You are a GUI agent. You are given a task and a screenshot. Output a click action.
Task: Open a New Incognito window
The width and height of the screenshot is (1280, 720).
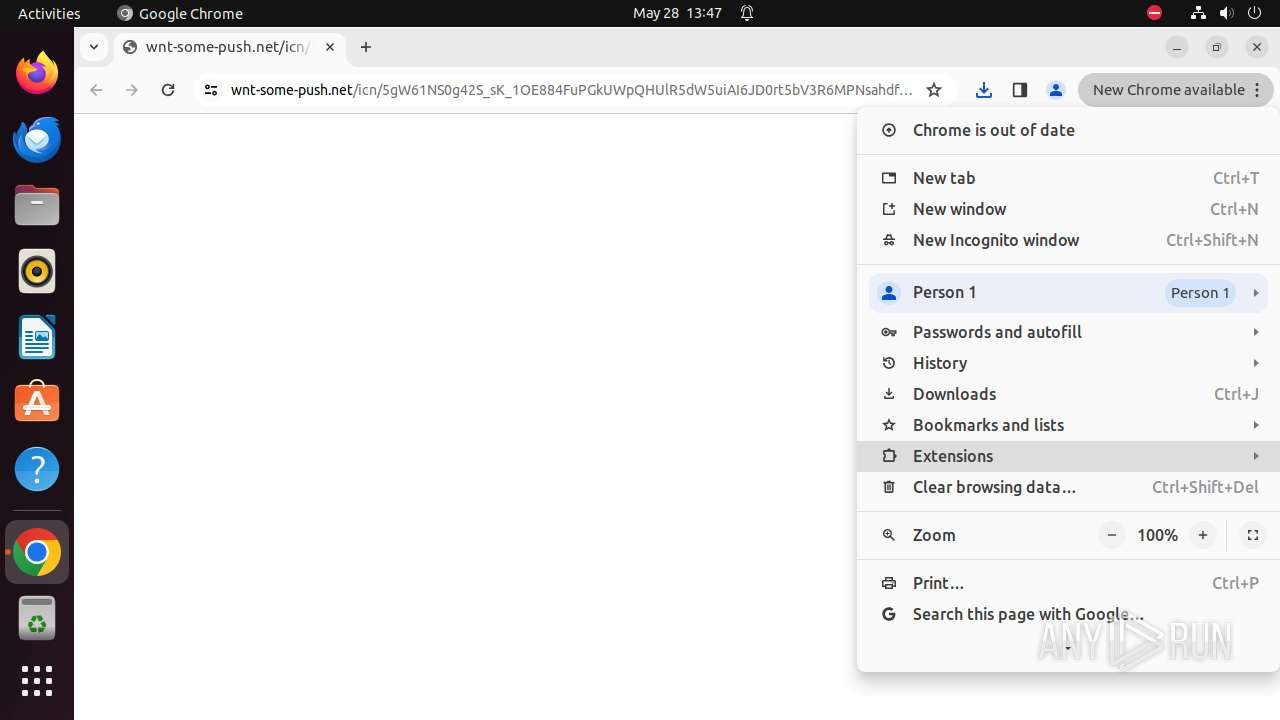pyautogui.click(x=1068, y=240)
